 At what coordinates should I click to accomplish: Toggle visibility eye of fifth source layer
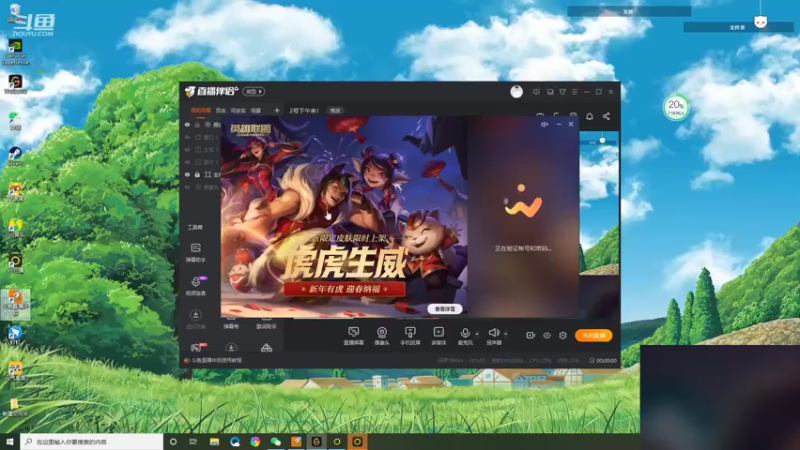pos(187,174)
